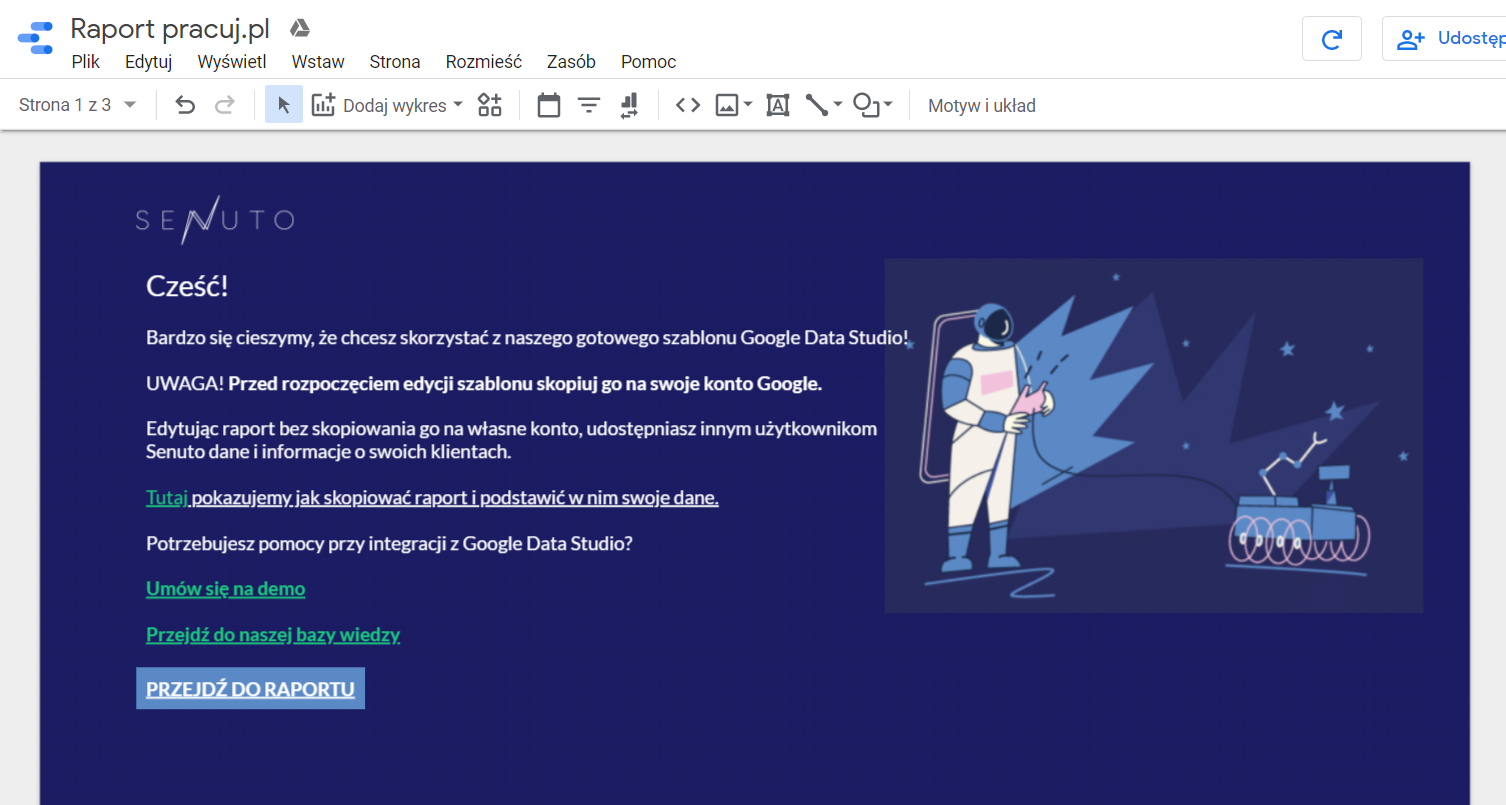Click the community visualizations icon
Image resolution: width=1506 pixels, height=805 pixels.
tap(489, 105)
